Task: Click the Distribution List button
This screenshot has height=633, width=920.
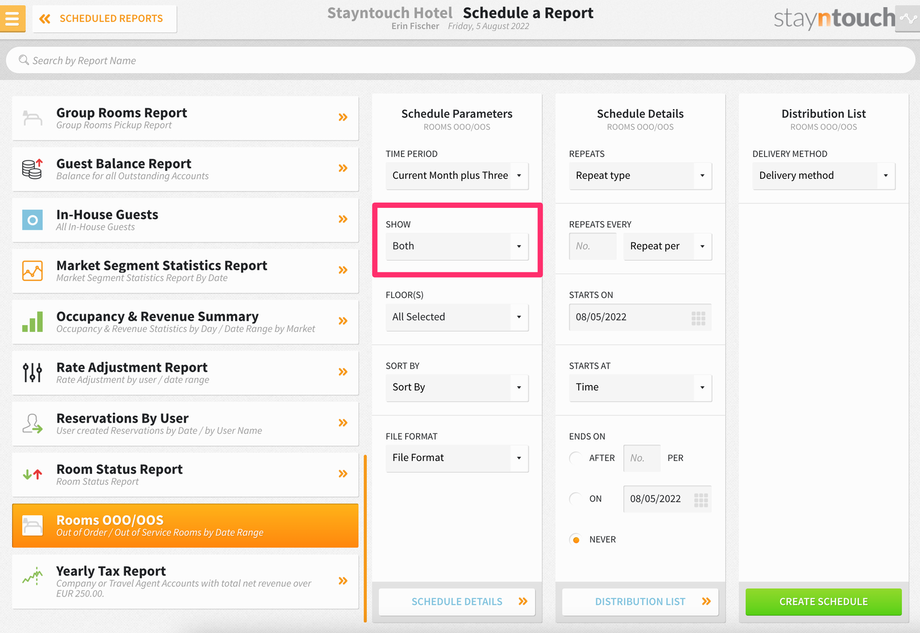Action: pyautogui.click(x=640, y=601)
